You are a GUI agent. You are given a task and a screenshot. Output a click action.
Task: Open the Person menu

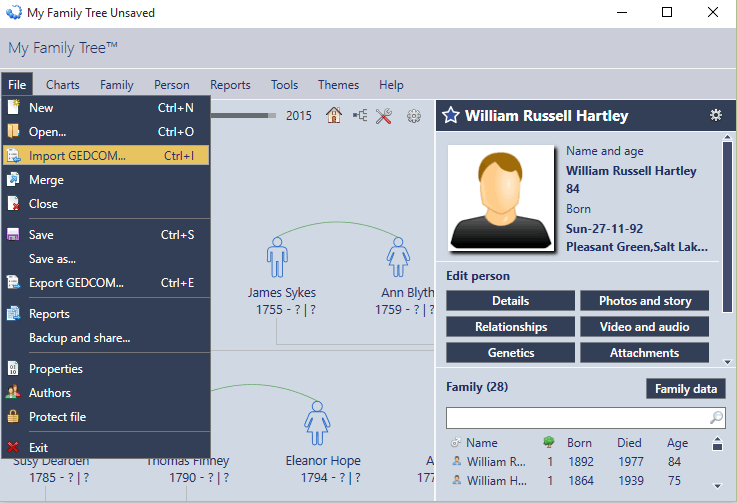click(172, 85)
